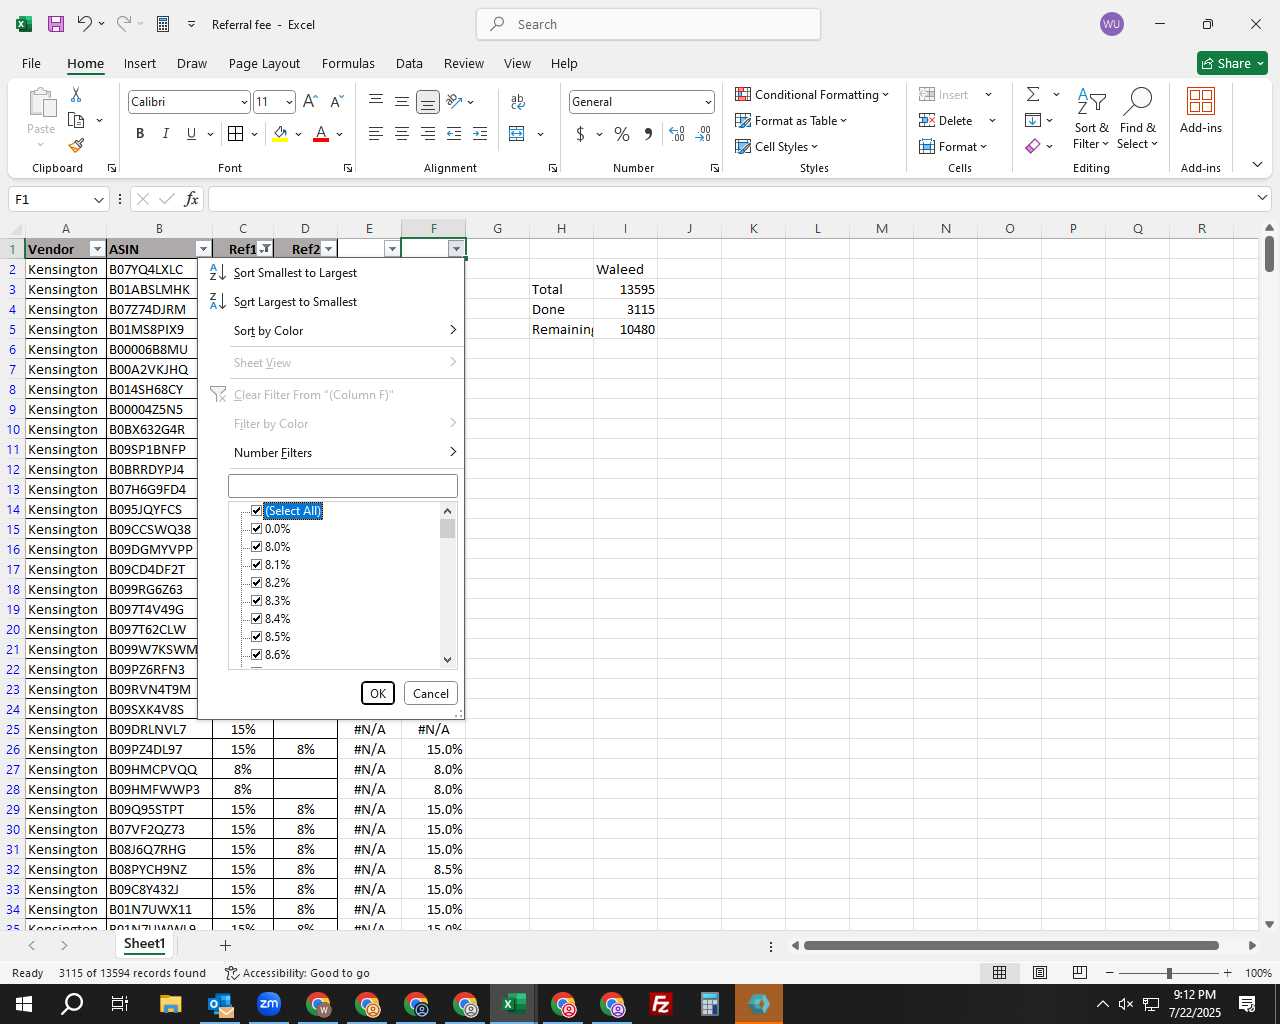Apply Align Left to cells

(x=375, y=134)
